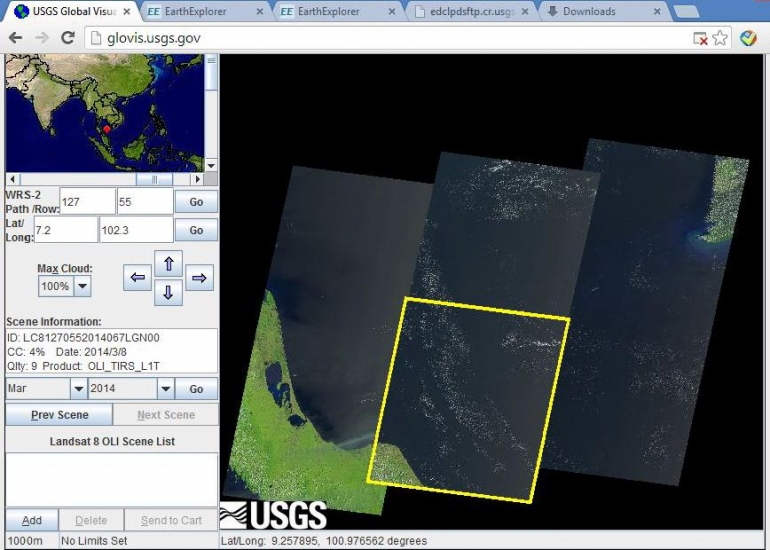Click the Landsat 8 OLI Scene List box
This screenshot has height=550, width=770.
coord(112,480)
